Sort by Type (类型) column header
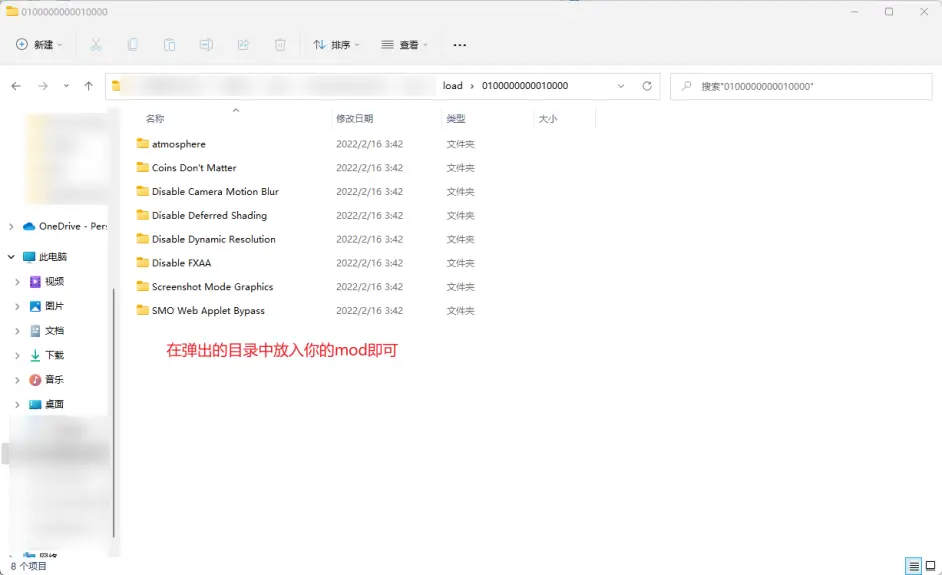This screenshot has height=575, width=942. [x=456, y=118]
